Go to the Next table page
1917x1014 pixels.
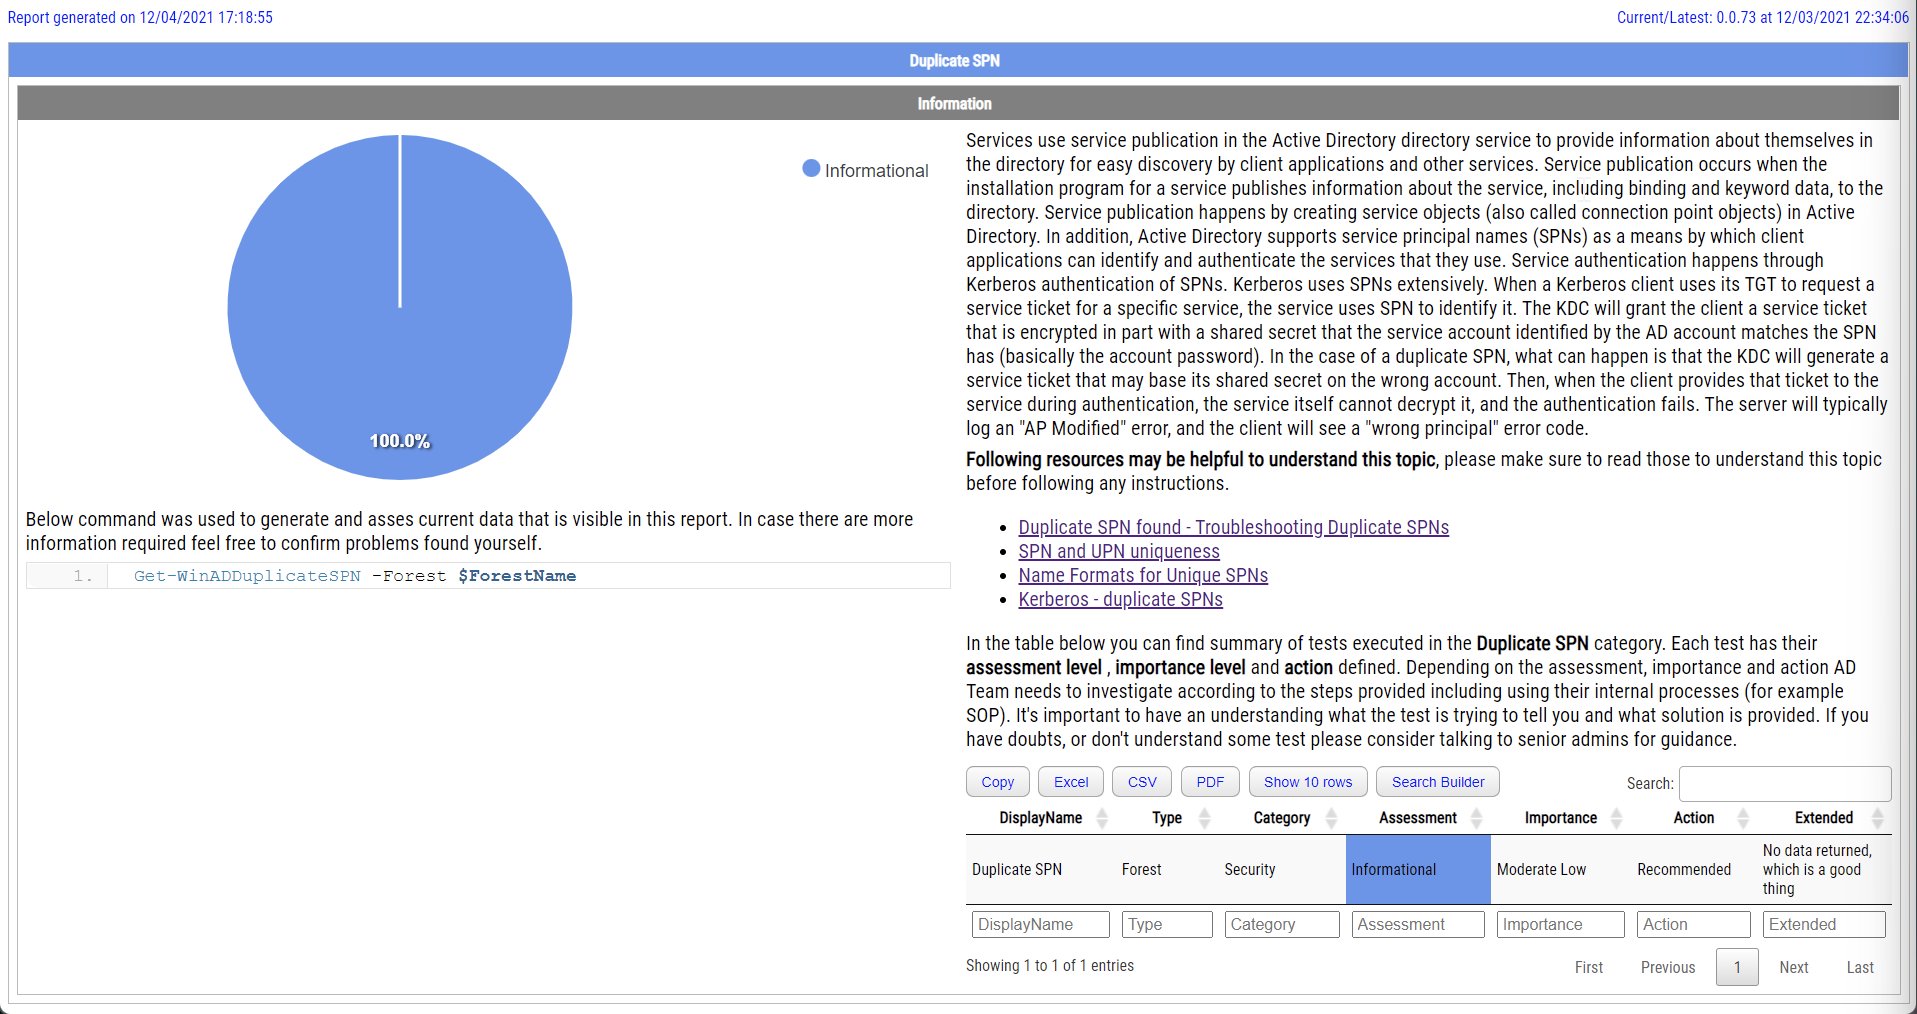pyautogui.click(x=1793, y=967)
